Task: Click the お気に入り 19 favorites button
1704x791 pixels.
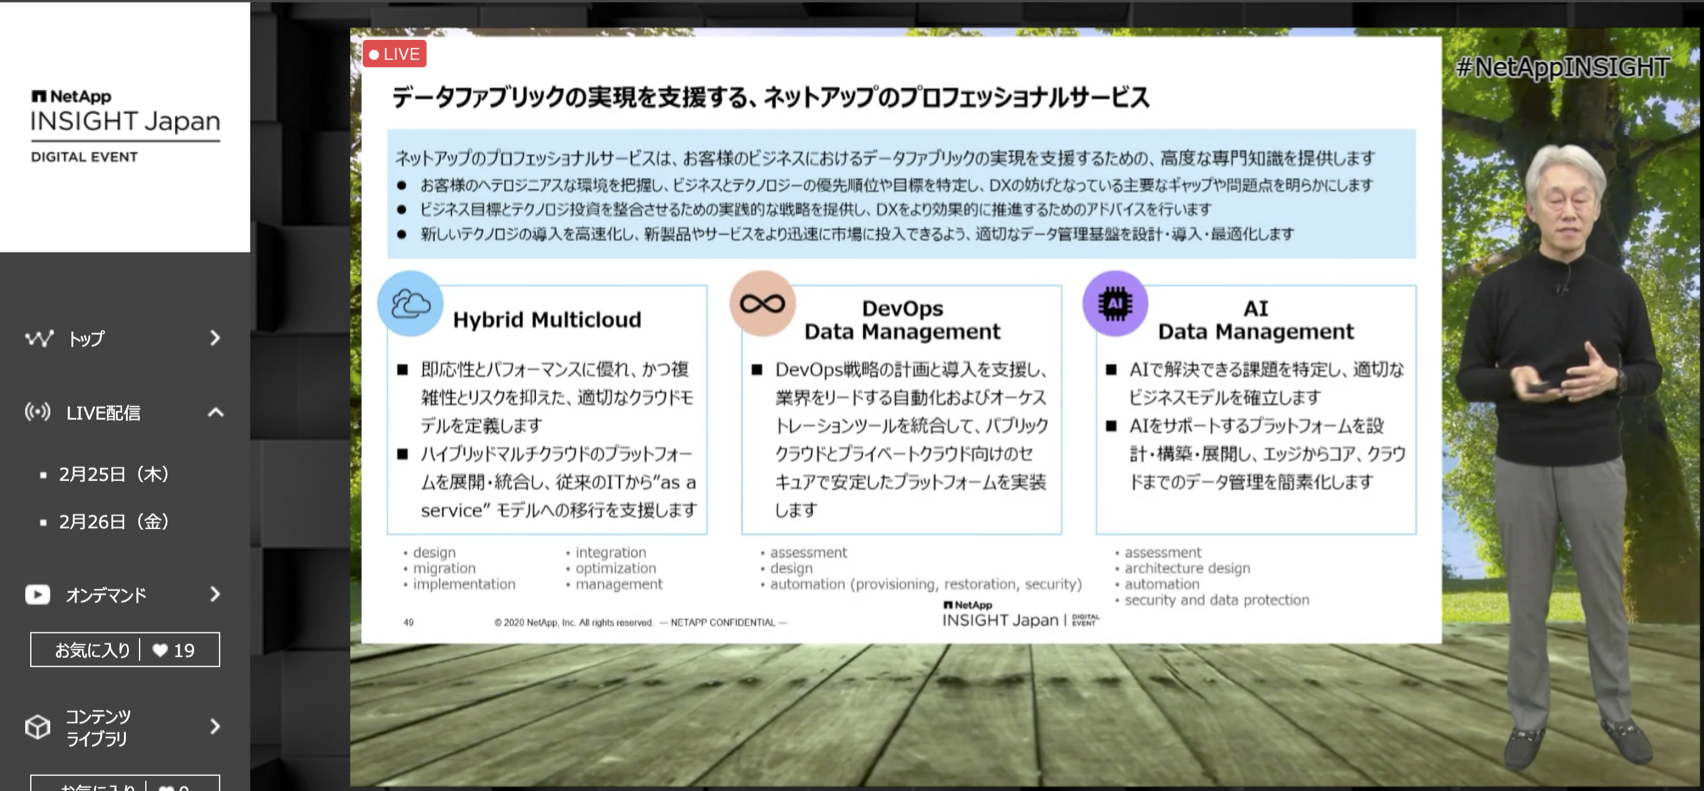Action: pyautogui.click(x=125, y=650)
